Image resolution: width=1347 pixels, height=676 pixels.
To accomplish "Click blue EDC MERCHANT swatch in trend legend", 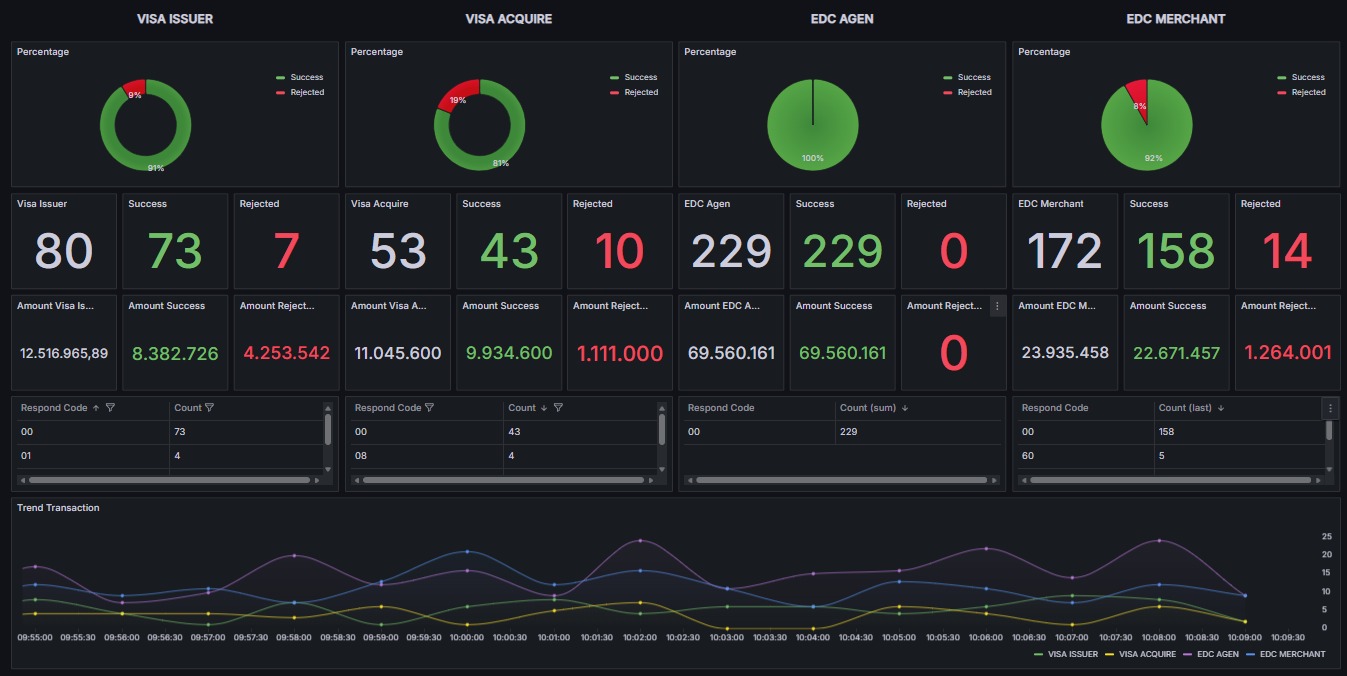I will [1252, 654].
